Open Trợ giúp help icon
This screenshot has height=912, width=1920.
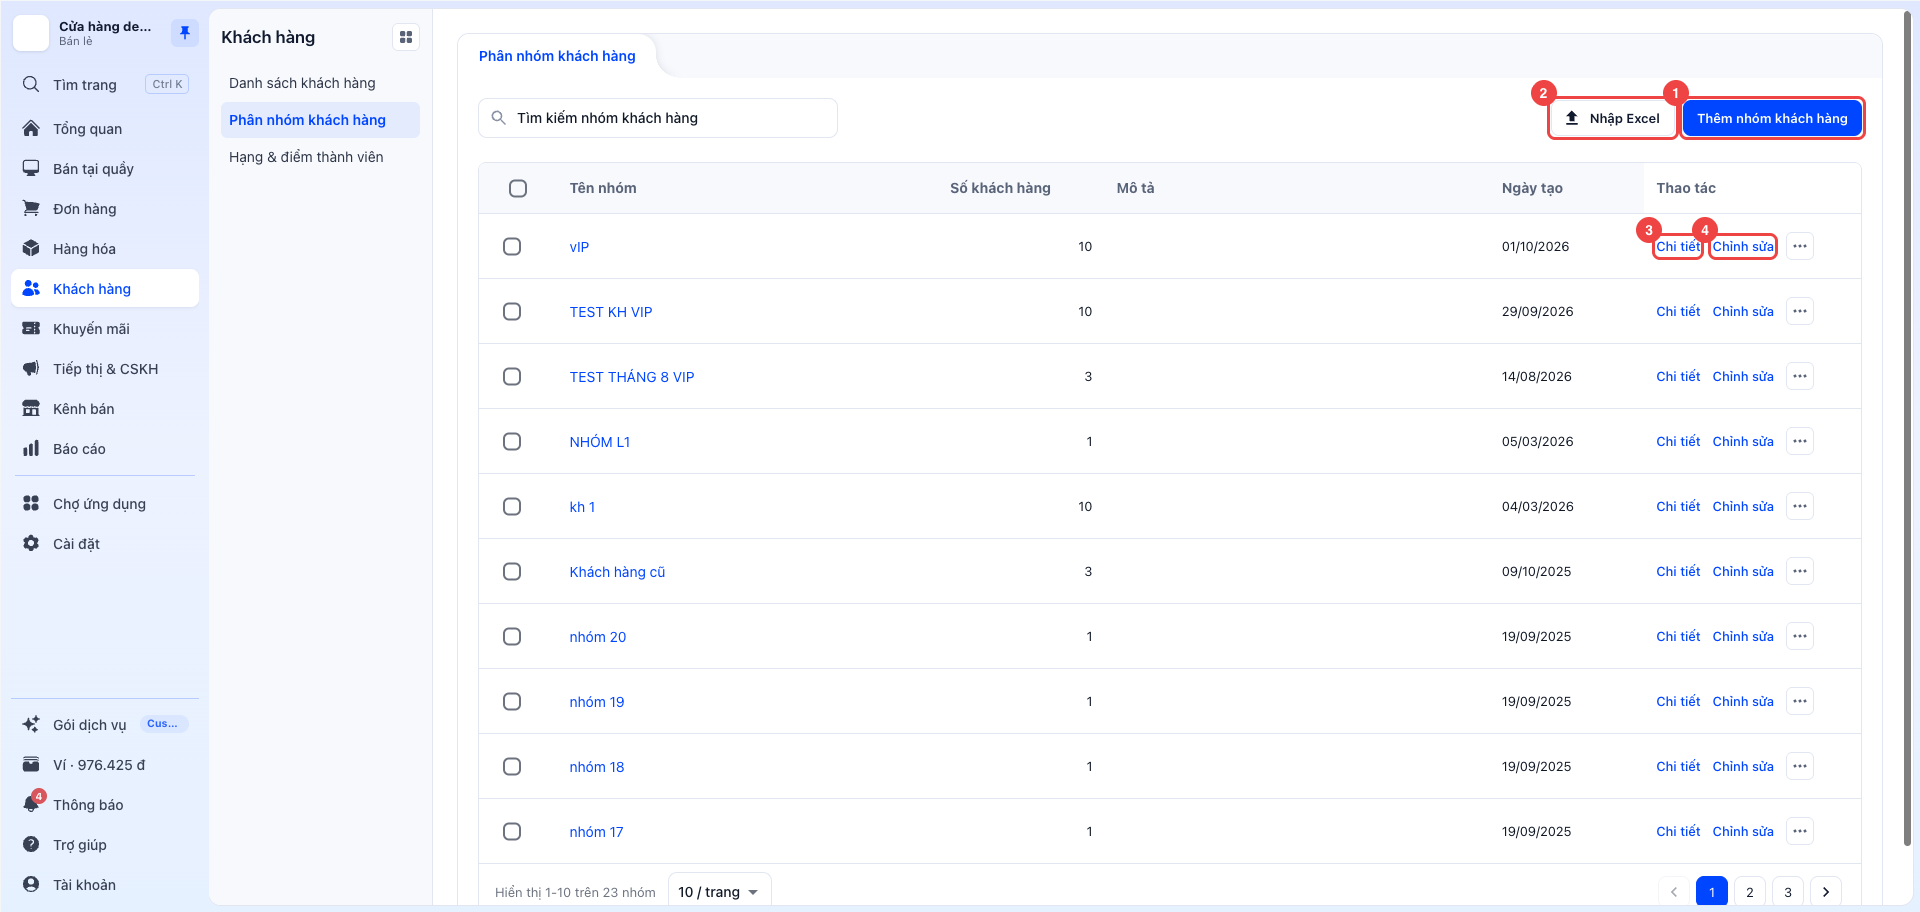pos(31,844)
